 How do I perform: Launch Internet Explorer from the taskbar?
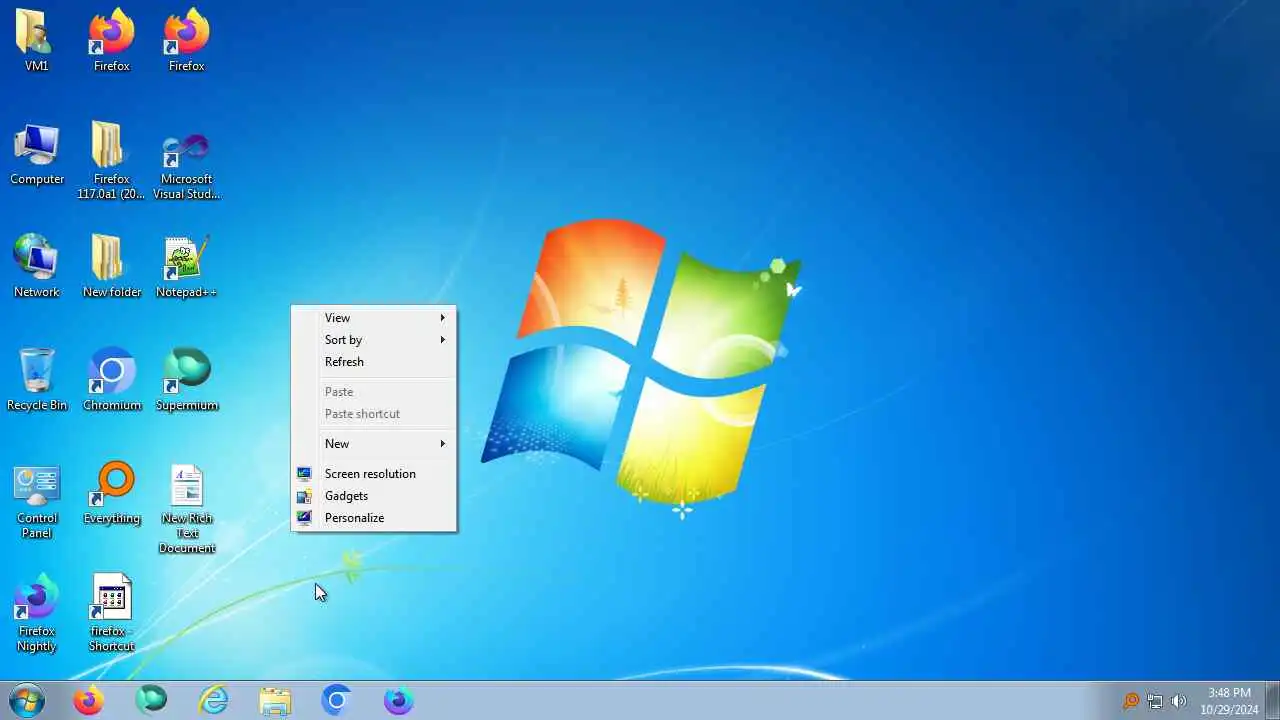(213, 700)
